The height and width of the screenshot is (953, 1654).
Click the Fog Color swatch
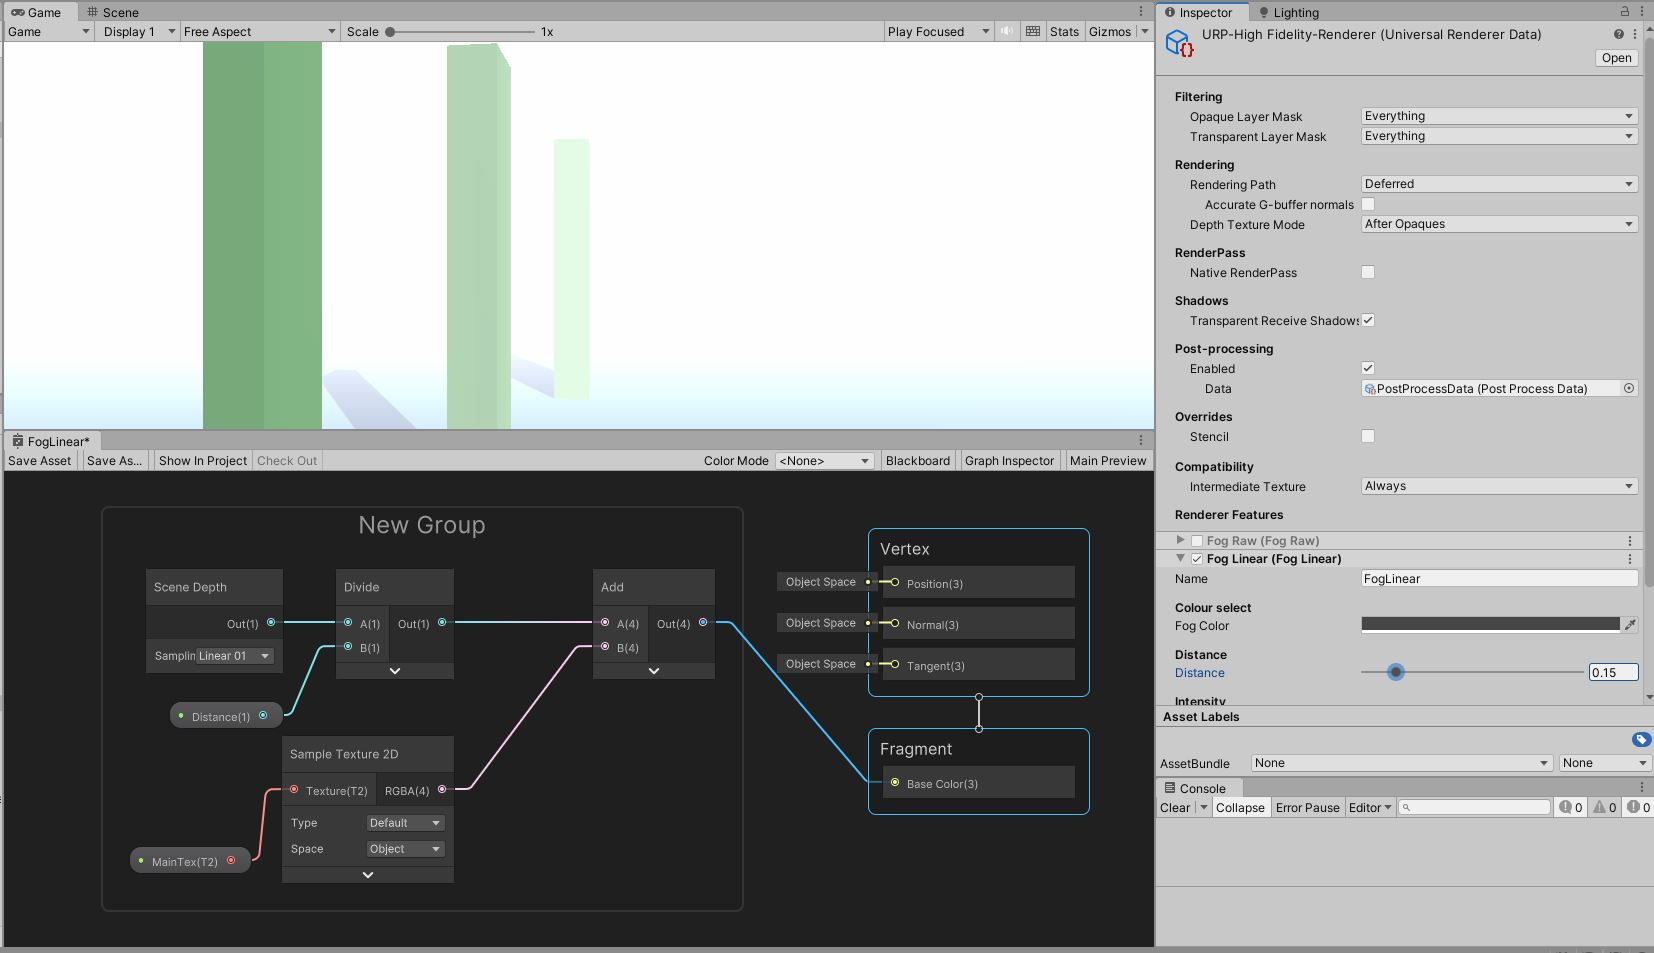point(1488,624)
